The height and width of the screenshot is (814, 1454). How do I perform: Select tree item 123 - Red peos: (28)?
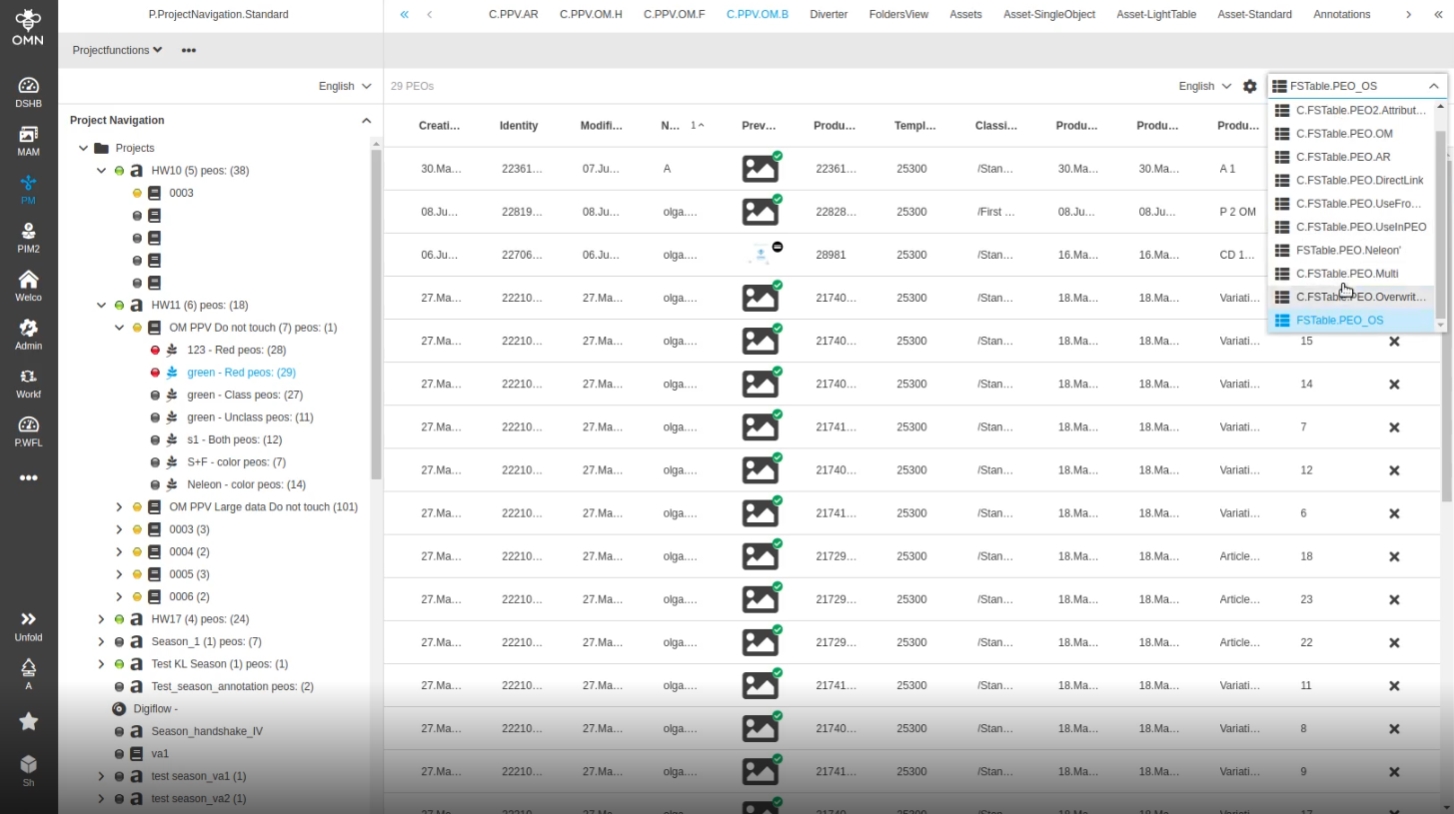point(237,350)
